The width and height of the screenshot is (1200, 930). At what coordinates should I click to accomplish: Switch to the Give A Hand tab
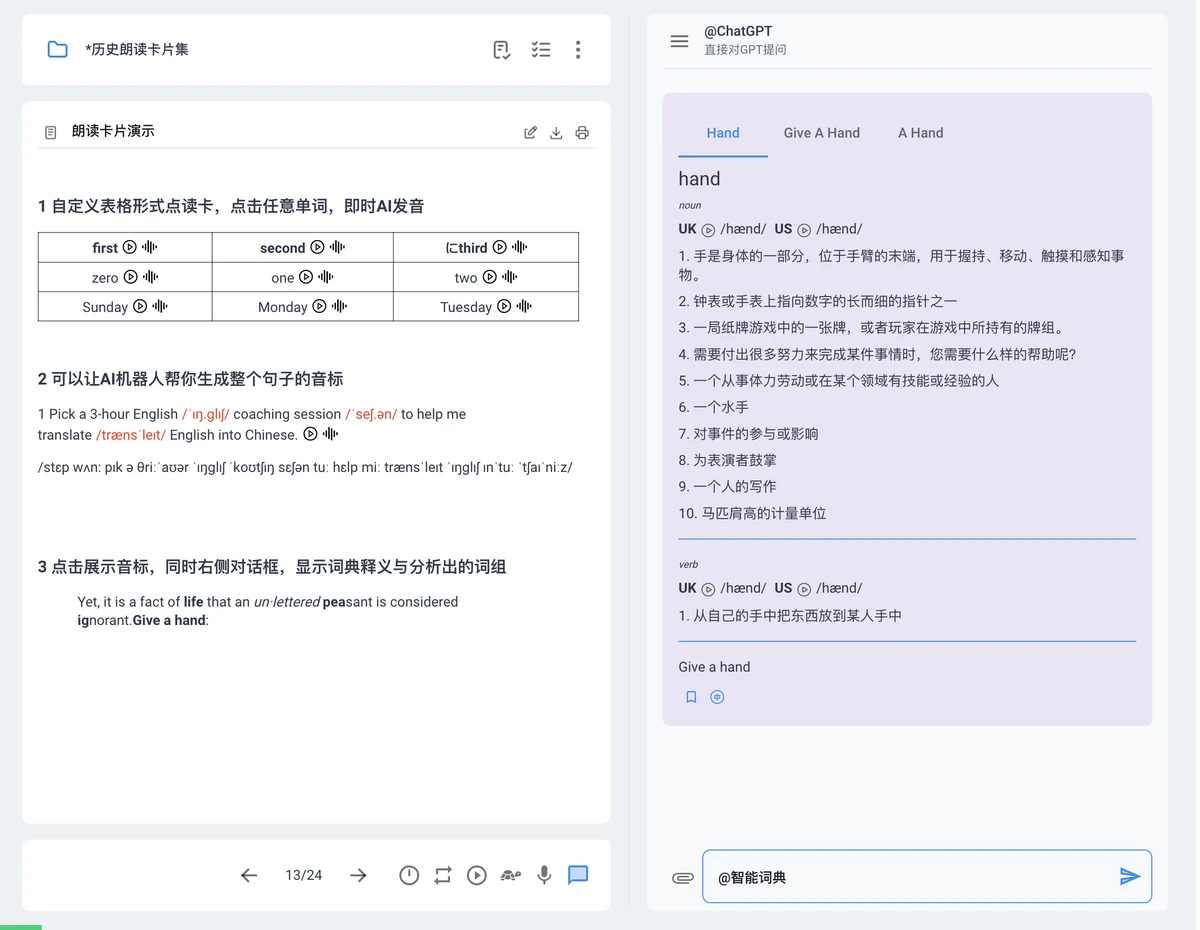[821, 133]
